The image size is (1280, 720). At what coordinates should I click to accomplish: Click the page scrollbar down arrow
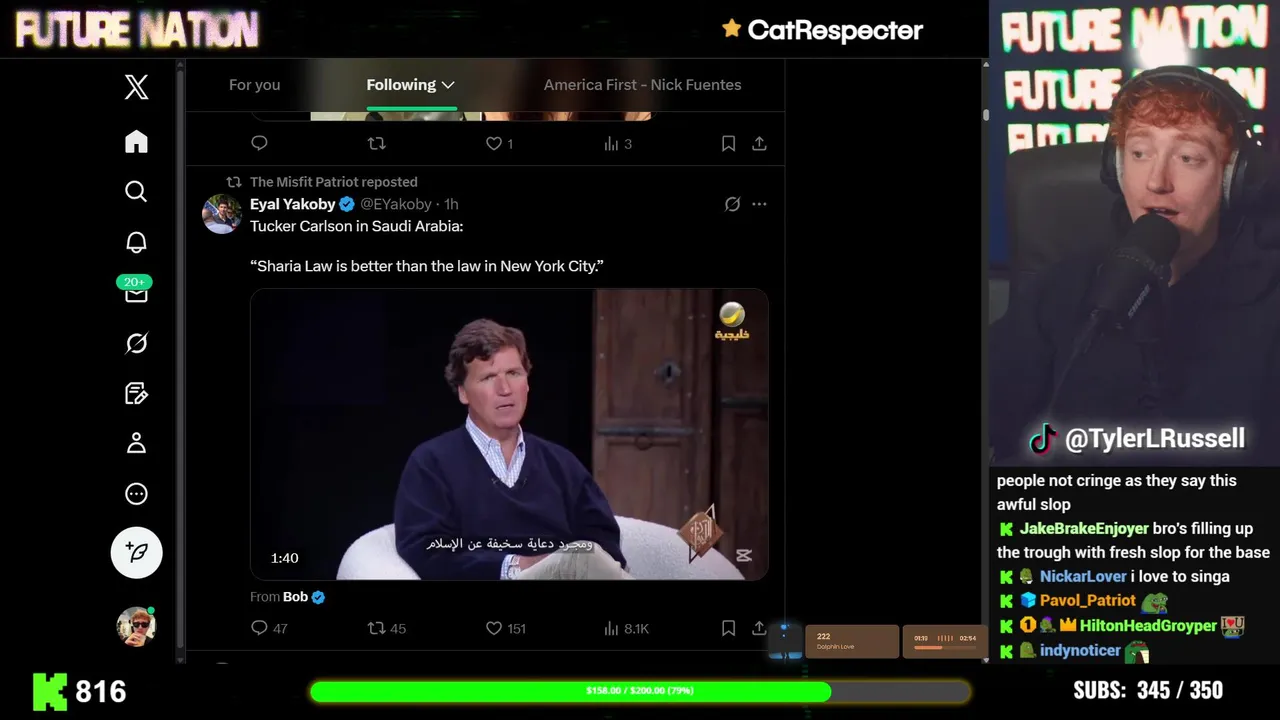[x=986, y=659]
